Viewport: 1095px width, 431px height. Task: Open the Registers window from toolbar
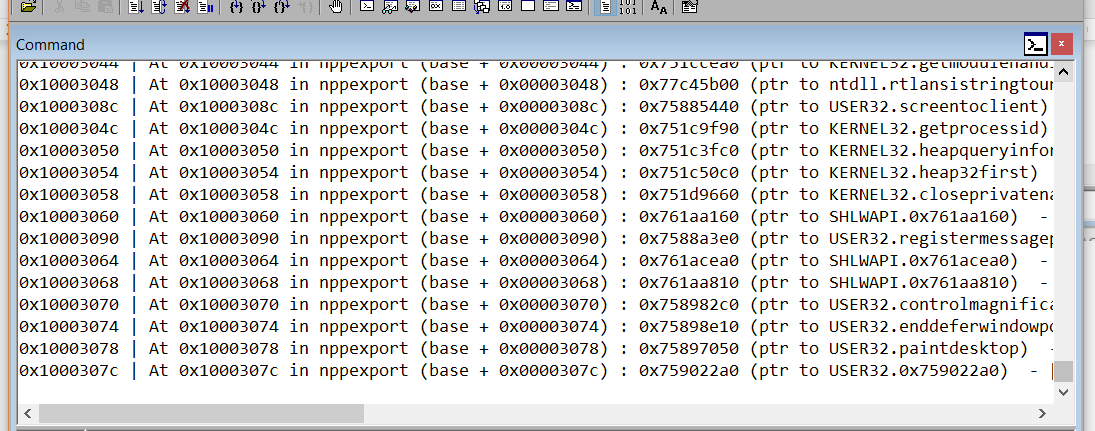pyautogui.click(x=436, y=7)
